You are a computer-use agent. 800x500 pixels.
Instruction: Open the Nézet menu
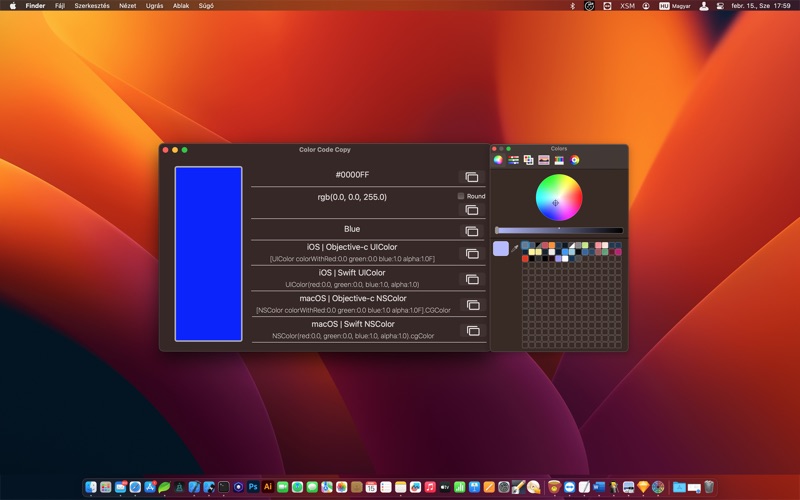point(128,6)
